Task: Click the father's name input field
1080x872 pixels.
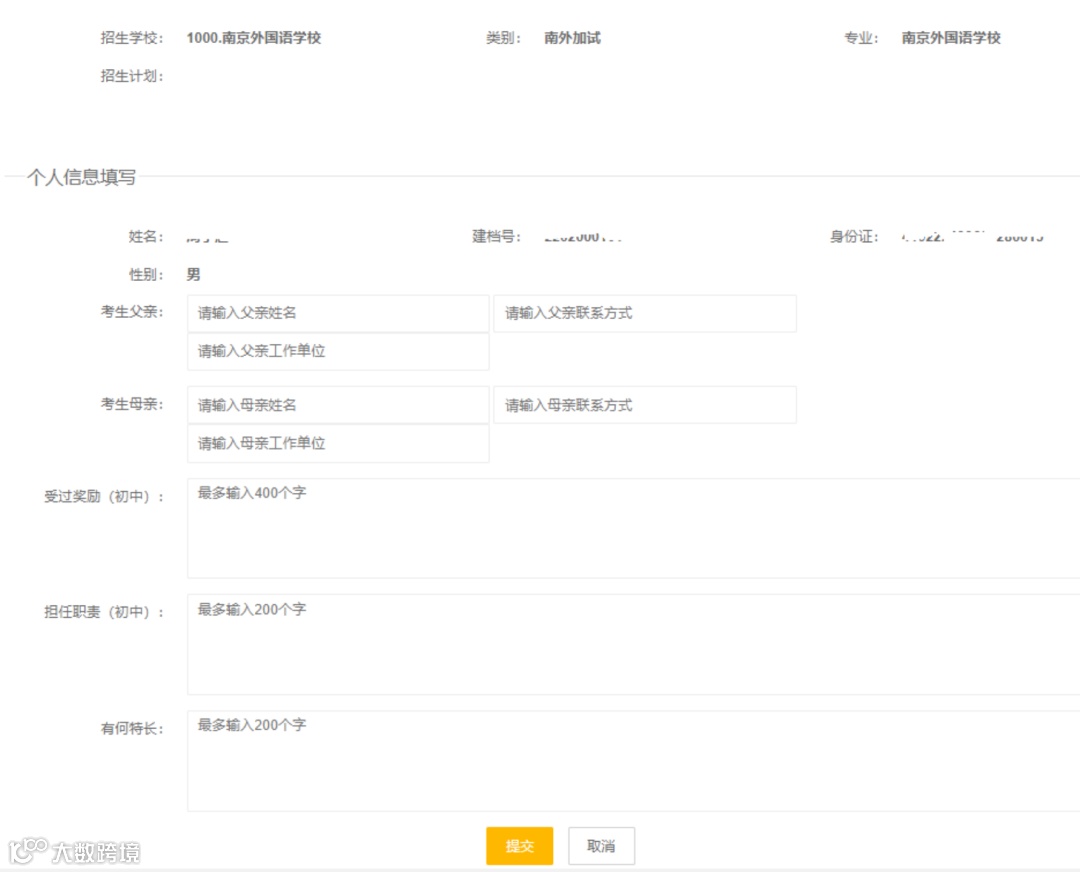Action: [x=338, y=313]
